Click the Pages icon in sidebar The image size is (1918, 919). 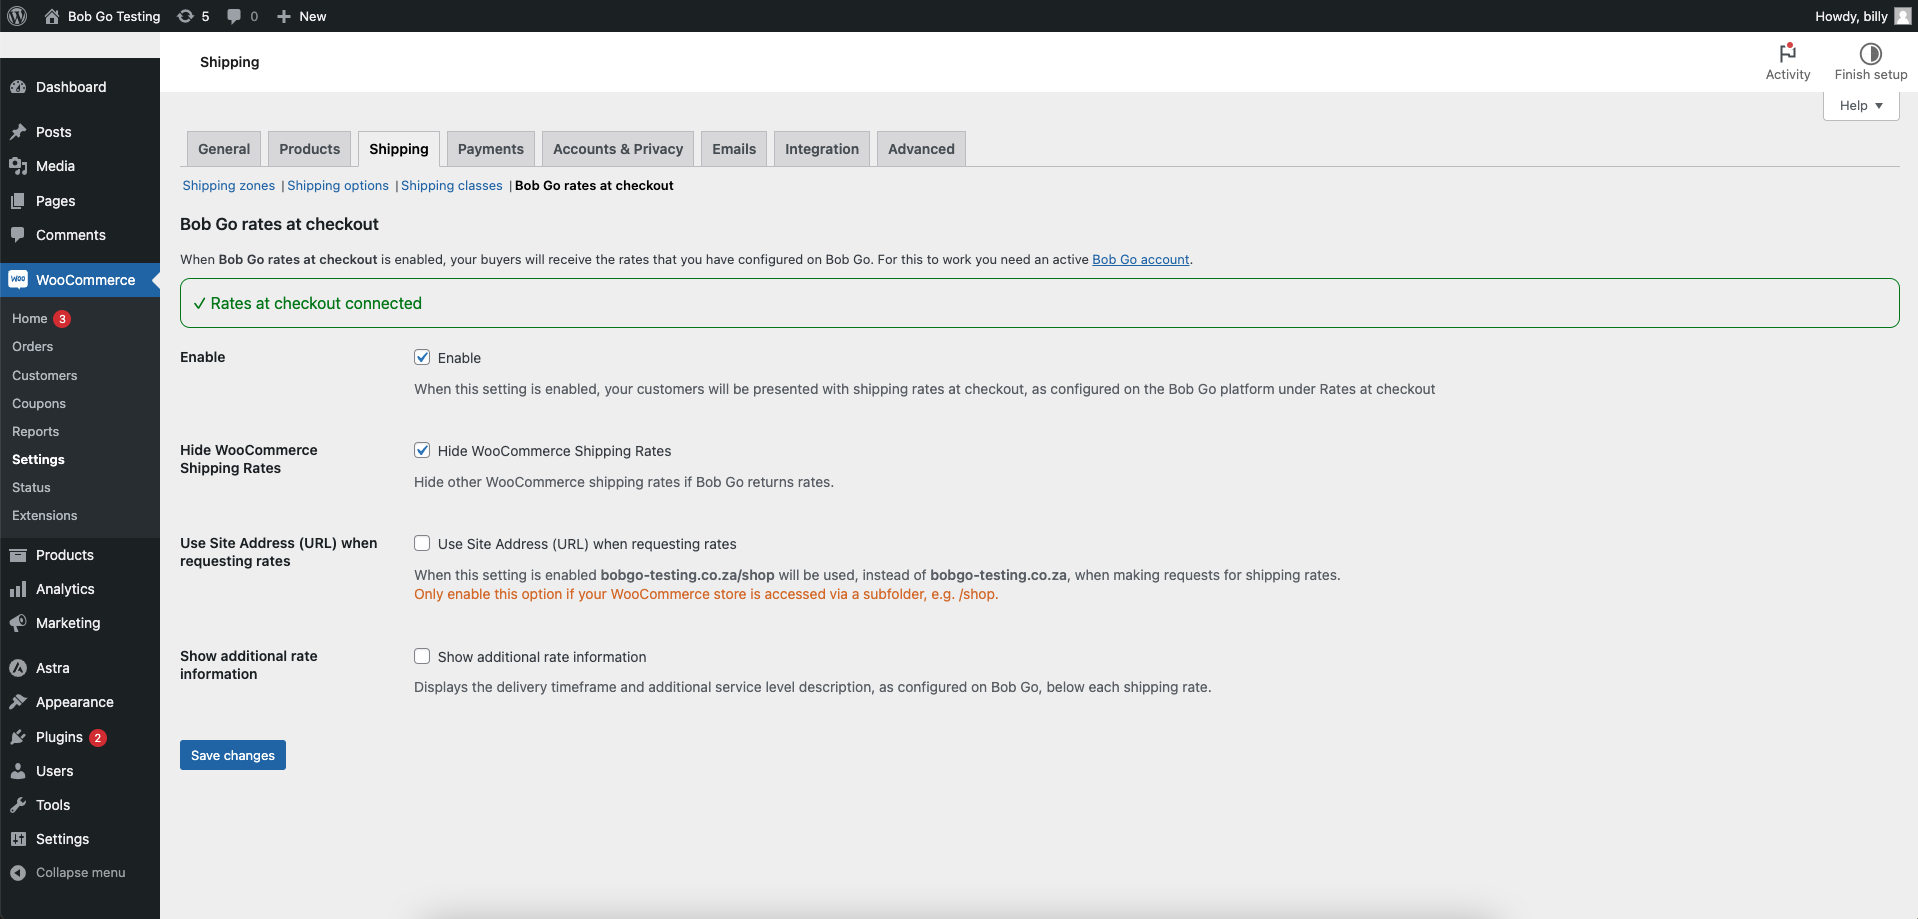[18, 201]
